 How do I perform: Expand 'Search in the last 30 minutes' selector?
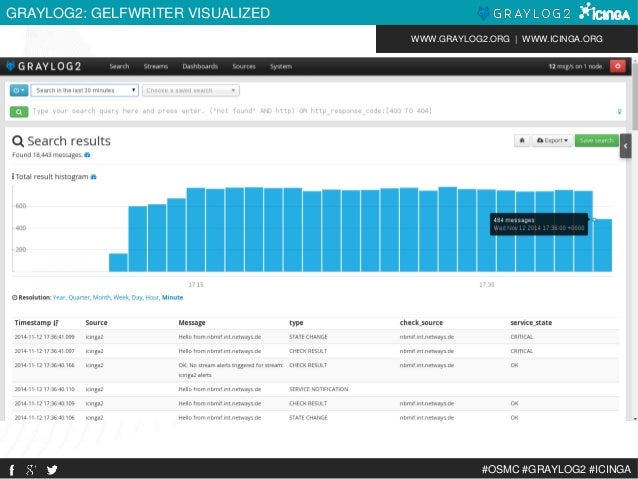click(85, 90)
